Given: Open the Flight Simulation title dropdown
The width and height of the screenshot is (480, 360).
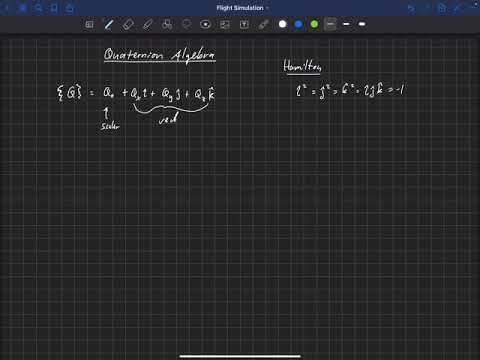Looking at the screenshot, I should 242,8.
